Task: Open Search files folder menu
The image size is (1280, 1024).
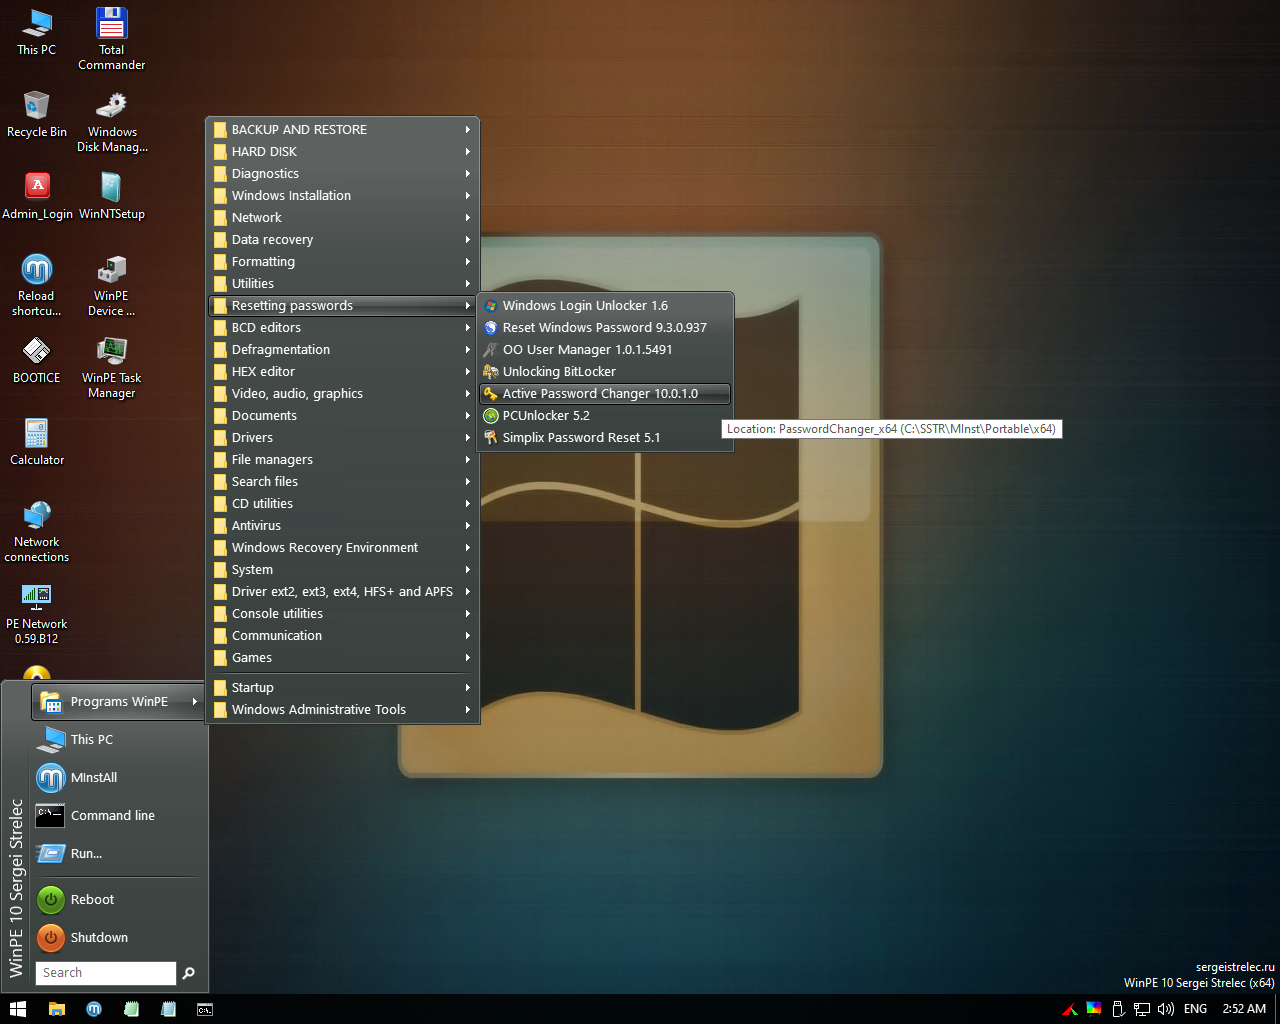Action: click(x=342, y=481)
